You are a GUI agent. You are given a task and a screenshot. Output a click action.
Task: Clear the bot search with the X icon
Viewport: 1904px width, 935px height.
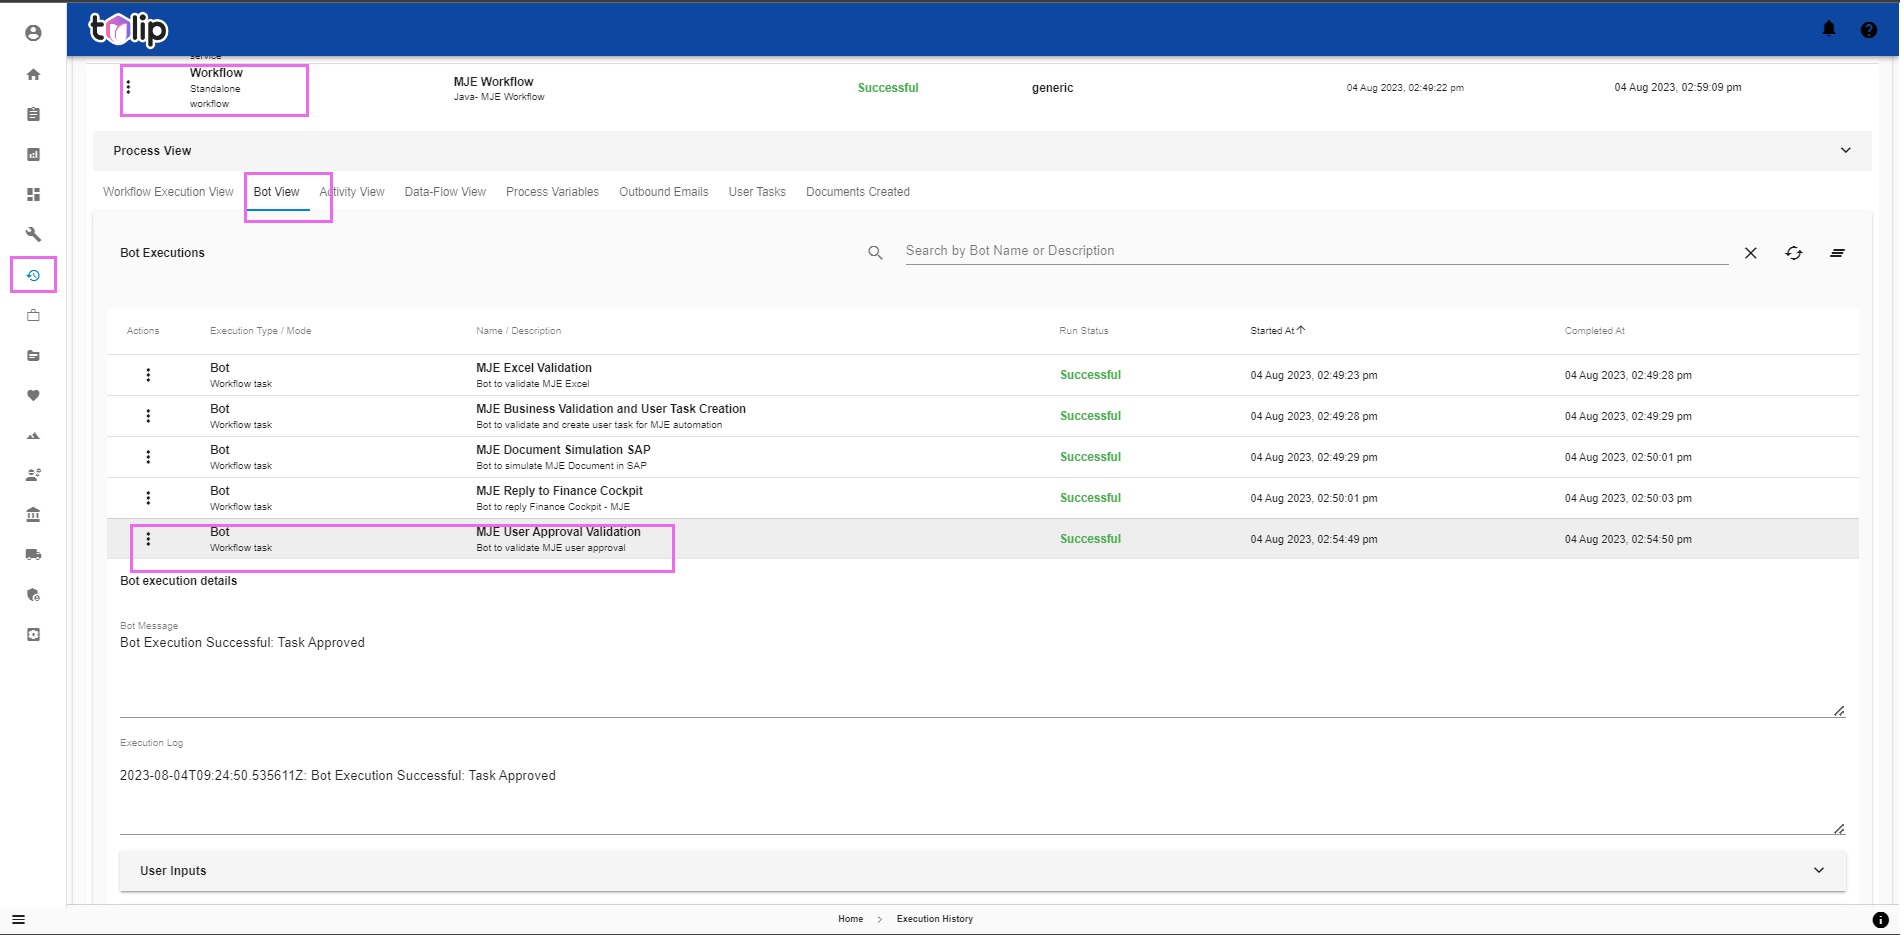(x=1750, y=253)
